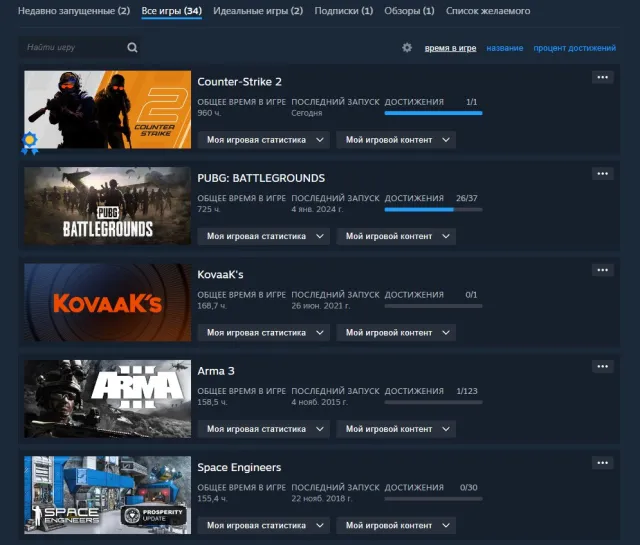Click the search magnifier icon

(x=132, y=48)
